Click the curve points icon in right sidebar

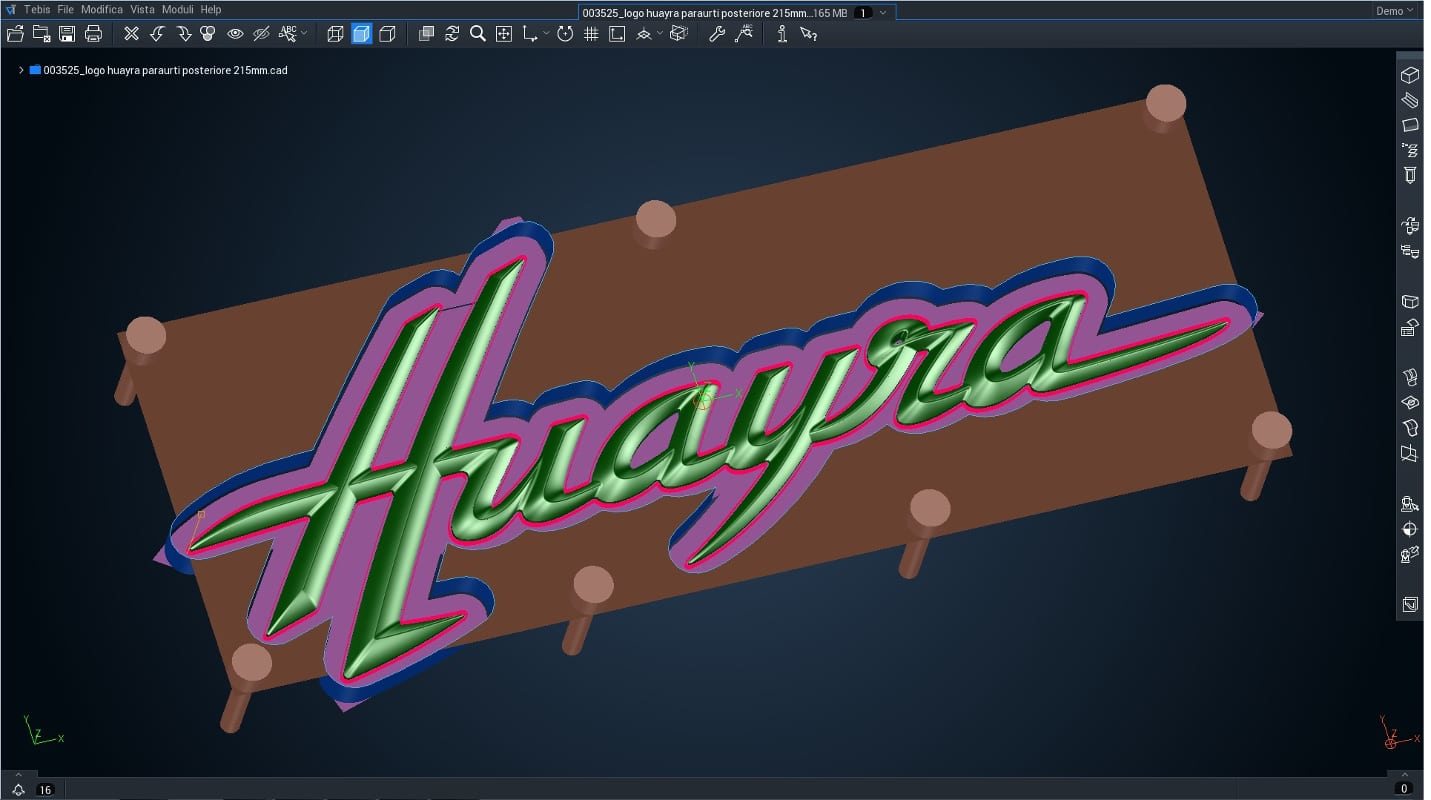[1410, 150]
